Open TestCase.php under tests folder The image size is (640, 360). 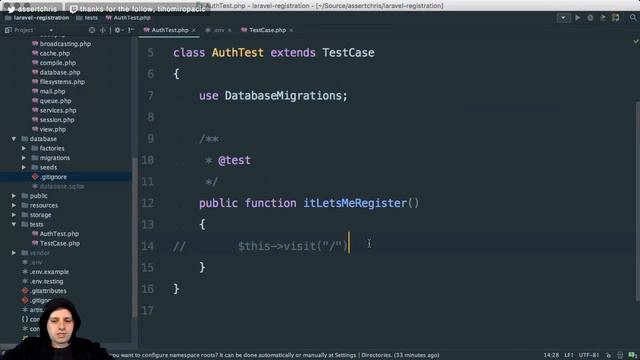pos(60,244)
